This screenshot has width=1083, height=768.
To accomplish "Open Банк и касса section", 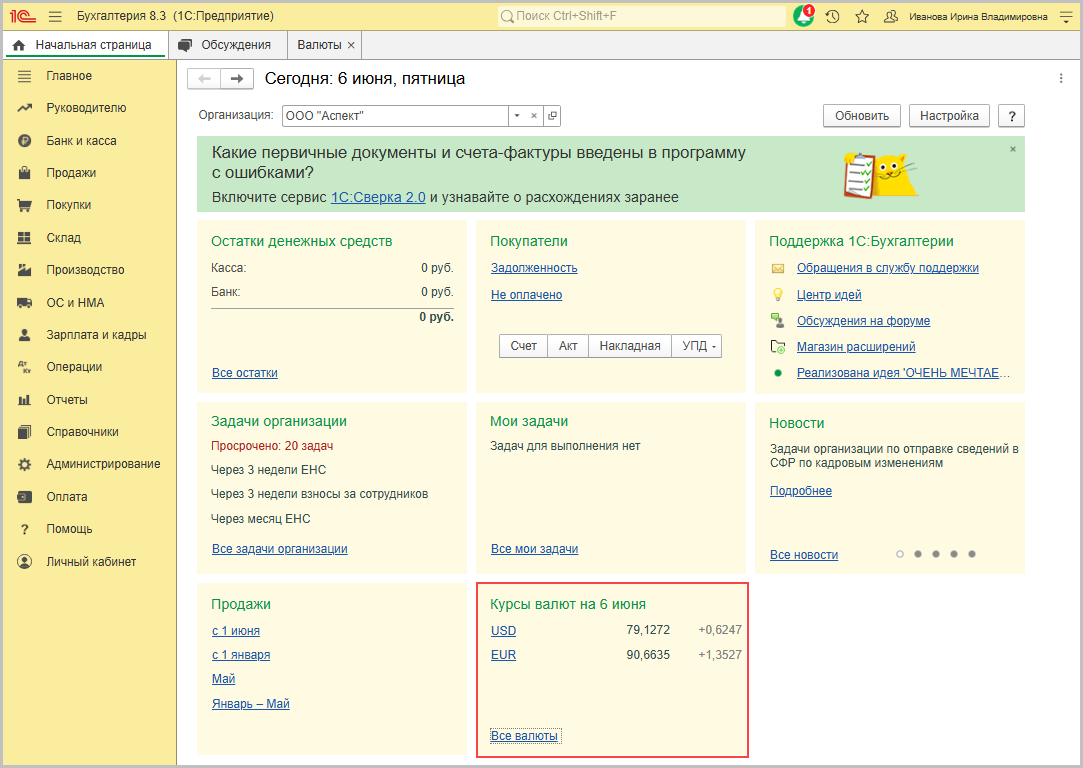I will 81,141.
